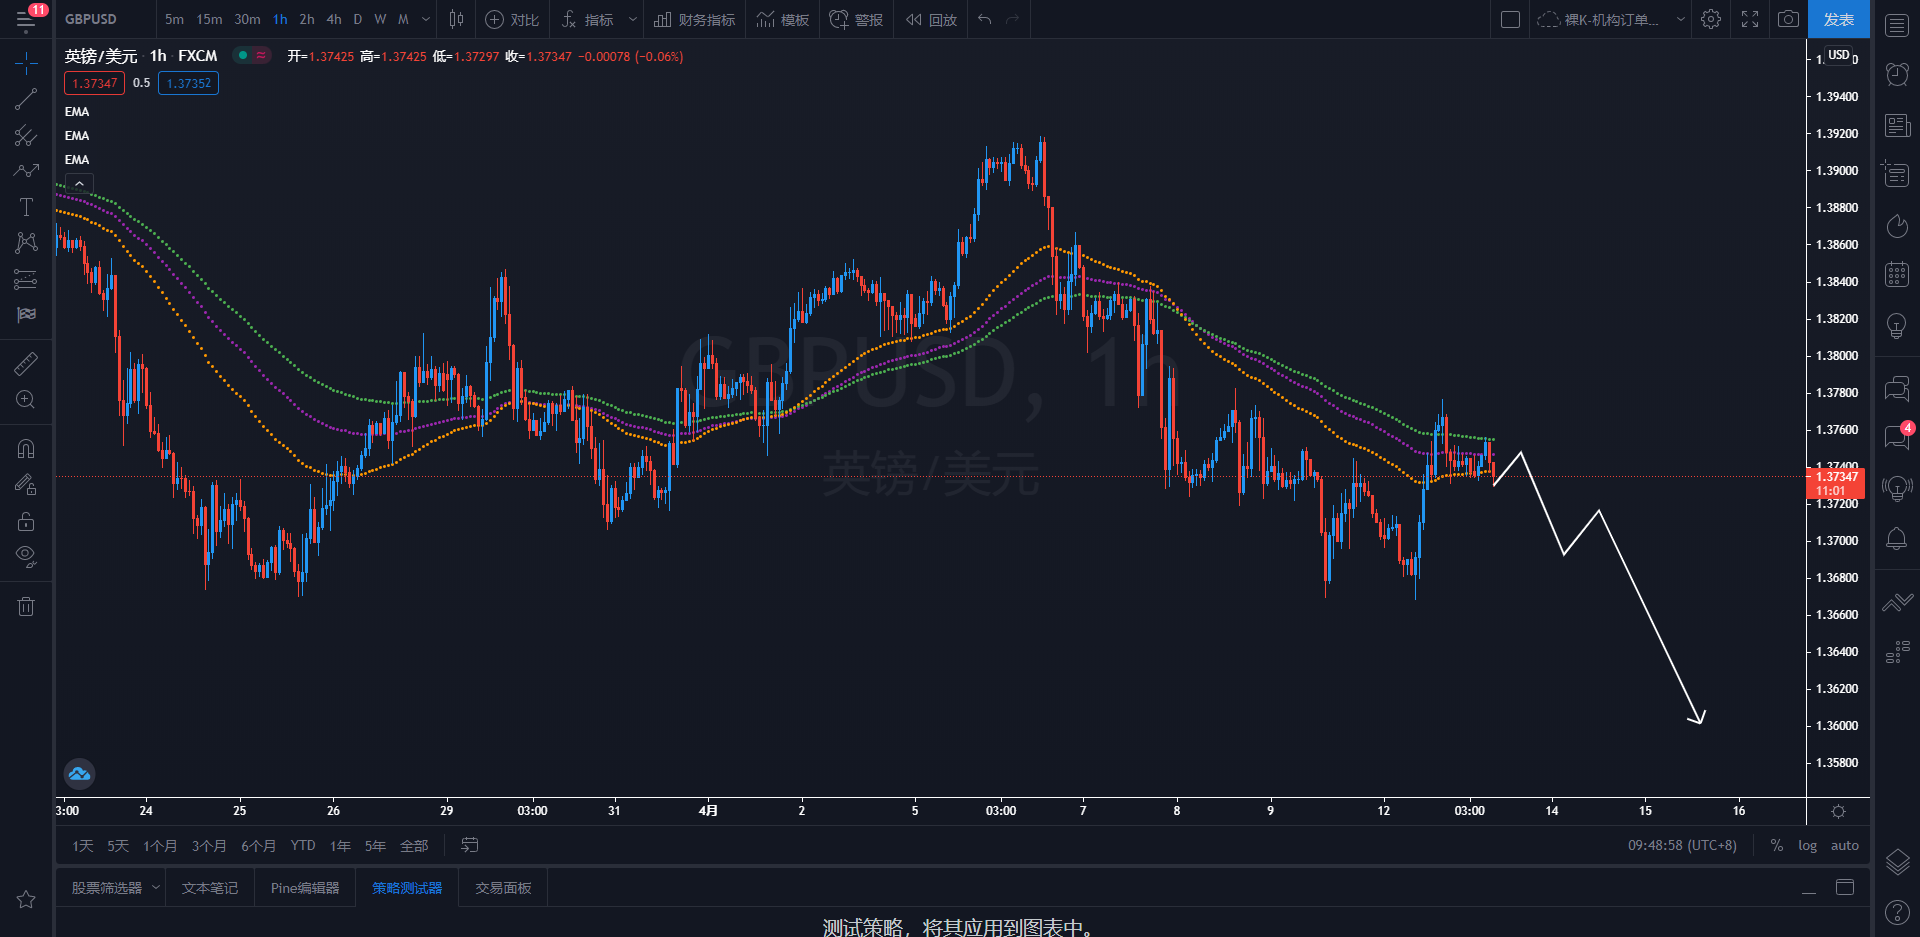
Task: Expand the timeframe interval dropdown arrow
Action: (x=426, y=19)
